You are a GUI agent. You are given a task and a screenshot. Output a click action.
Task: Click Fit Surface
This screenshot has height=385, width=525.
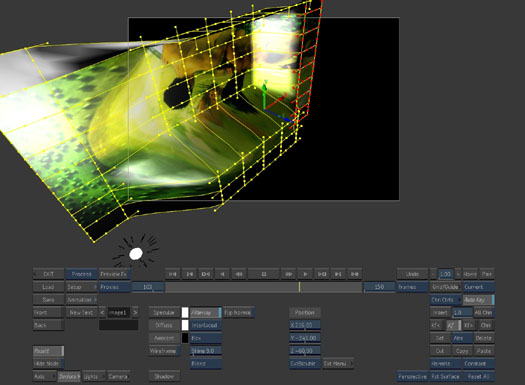tap(445, 377)
